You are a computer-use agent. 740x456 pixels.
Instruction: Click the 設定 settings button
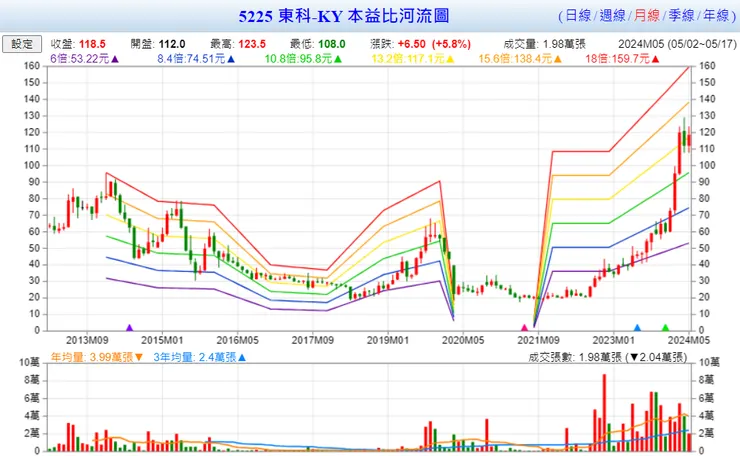[x=22, y=44]
